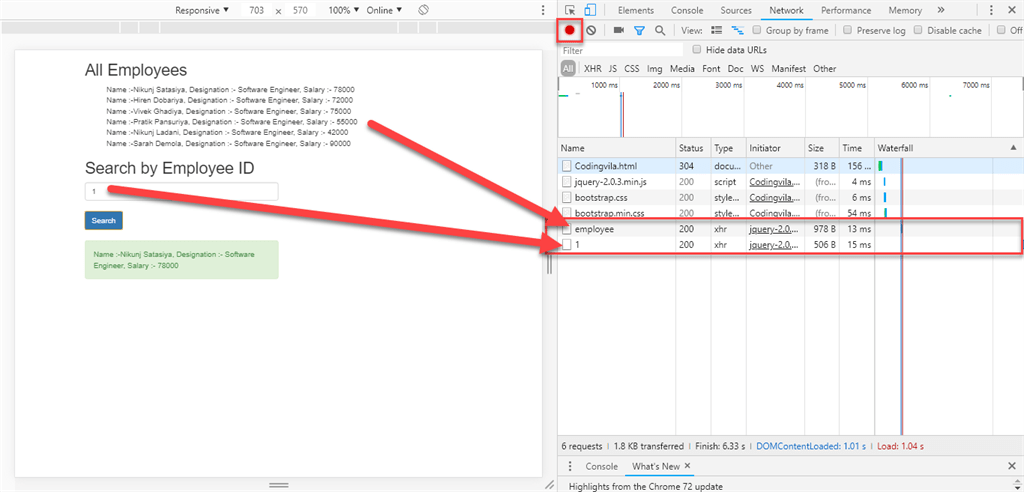The height and width of the screenshot is (492, 1024).
Task: Open the drawer Console tab
Action: [x=601, y=466]
